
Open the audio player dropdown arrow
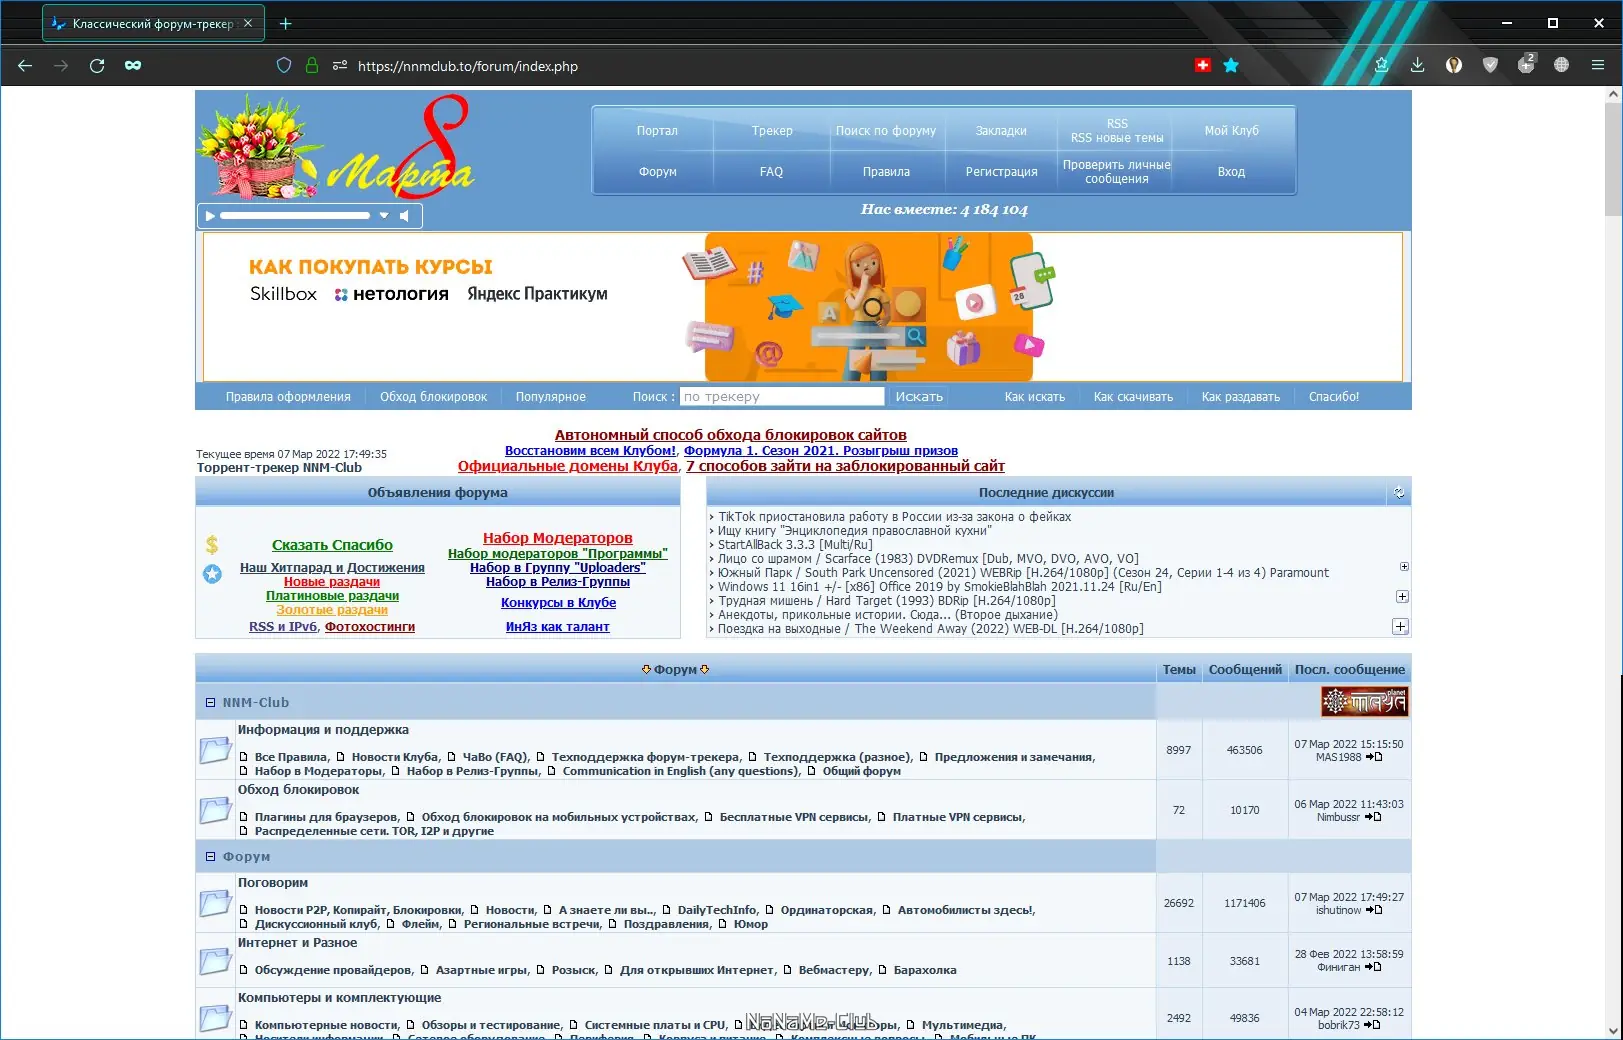[384, 215]
